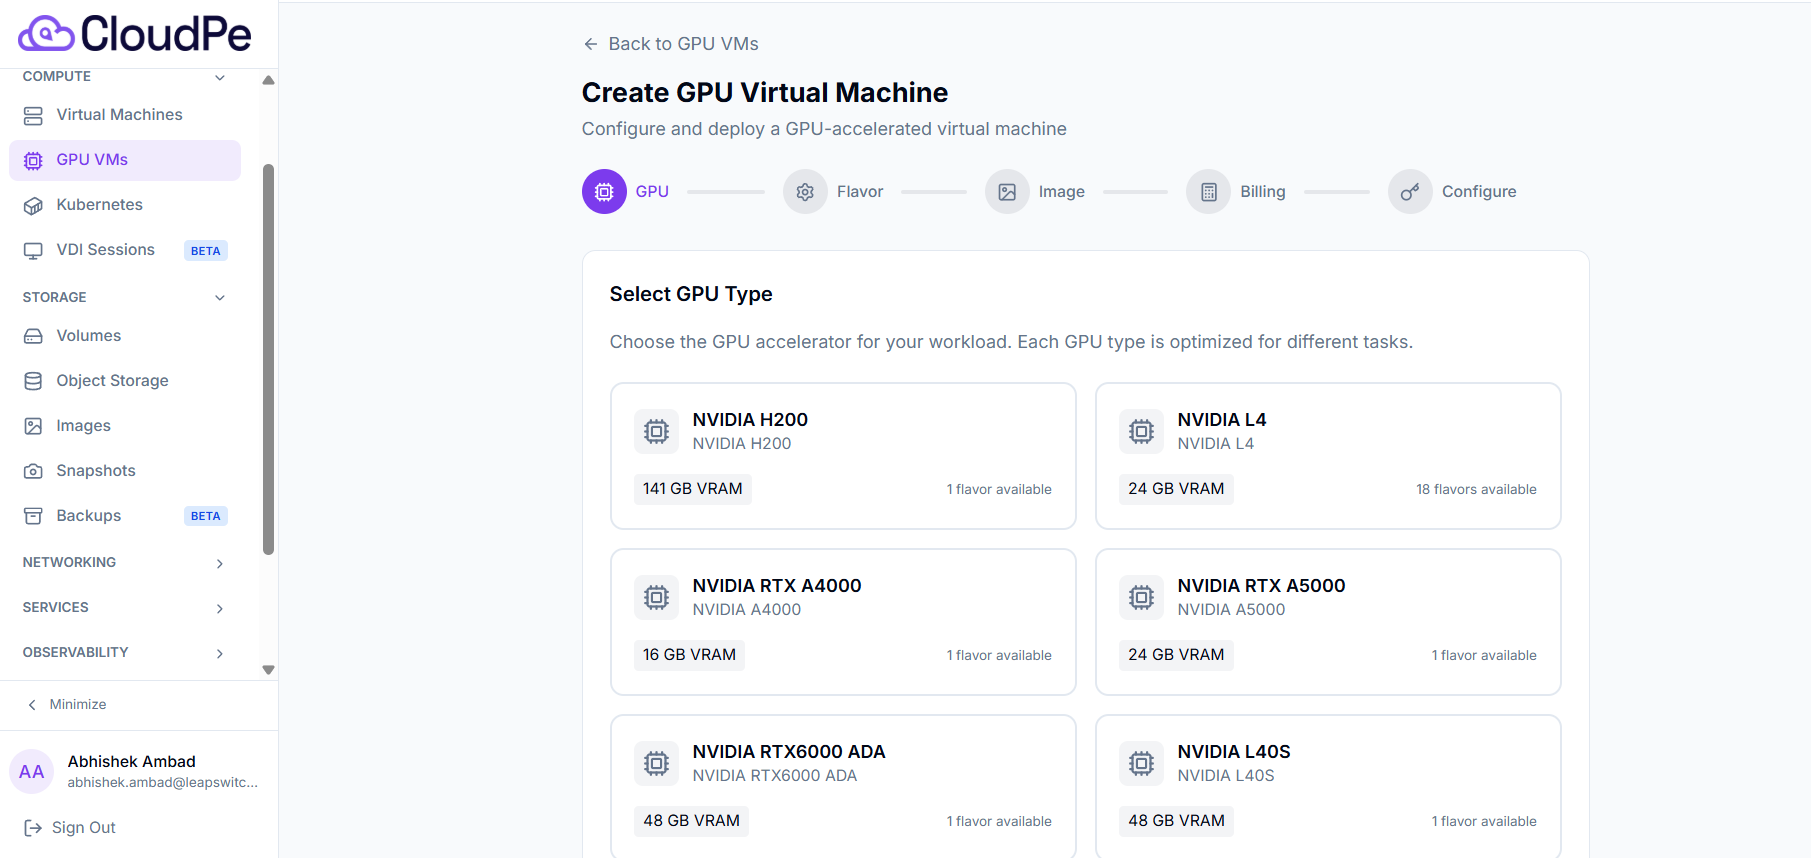Image resolution: width=1811 pixels, height=858 pixels.
Task: Expand the OBSERVABILITY section chevron
Action: [x=220, y=653]
